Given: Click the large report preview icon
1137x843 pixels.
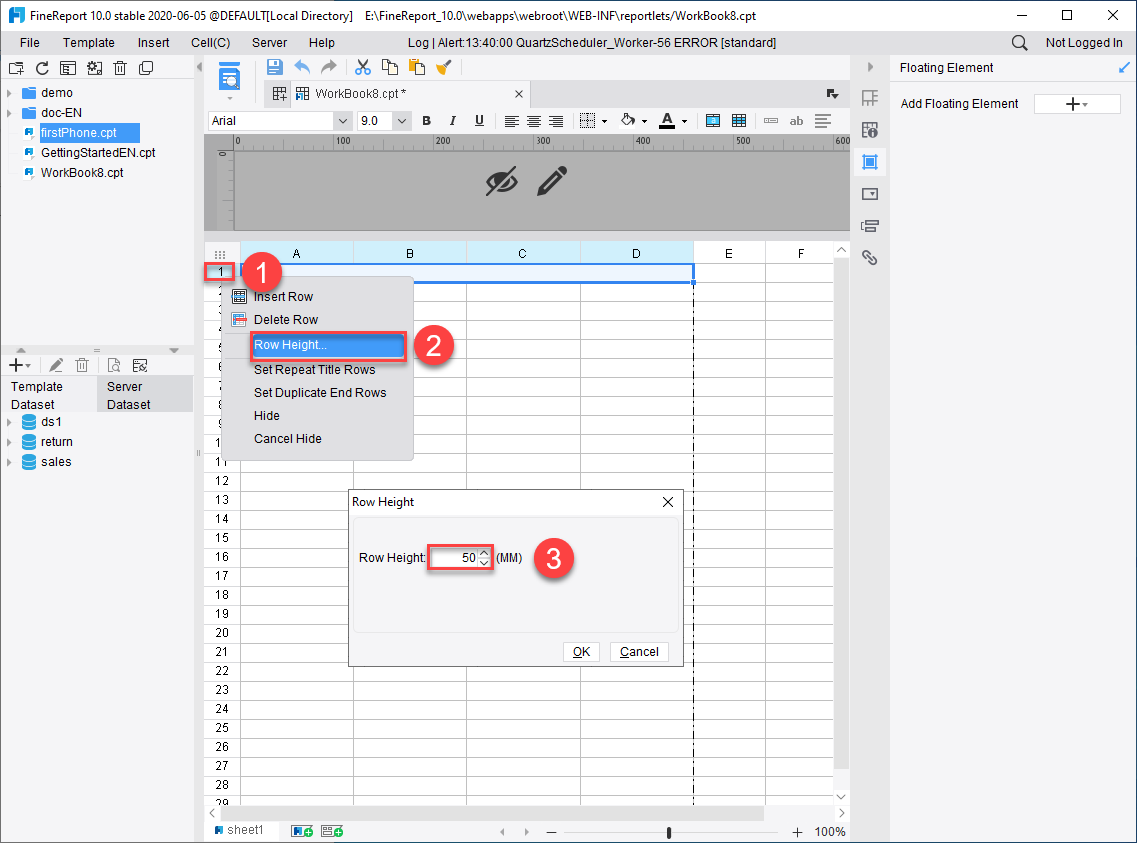Looking at the screenshot, I should [229, 77].
